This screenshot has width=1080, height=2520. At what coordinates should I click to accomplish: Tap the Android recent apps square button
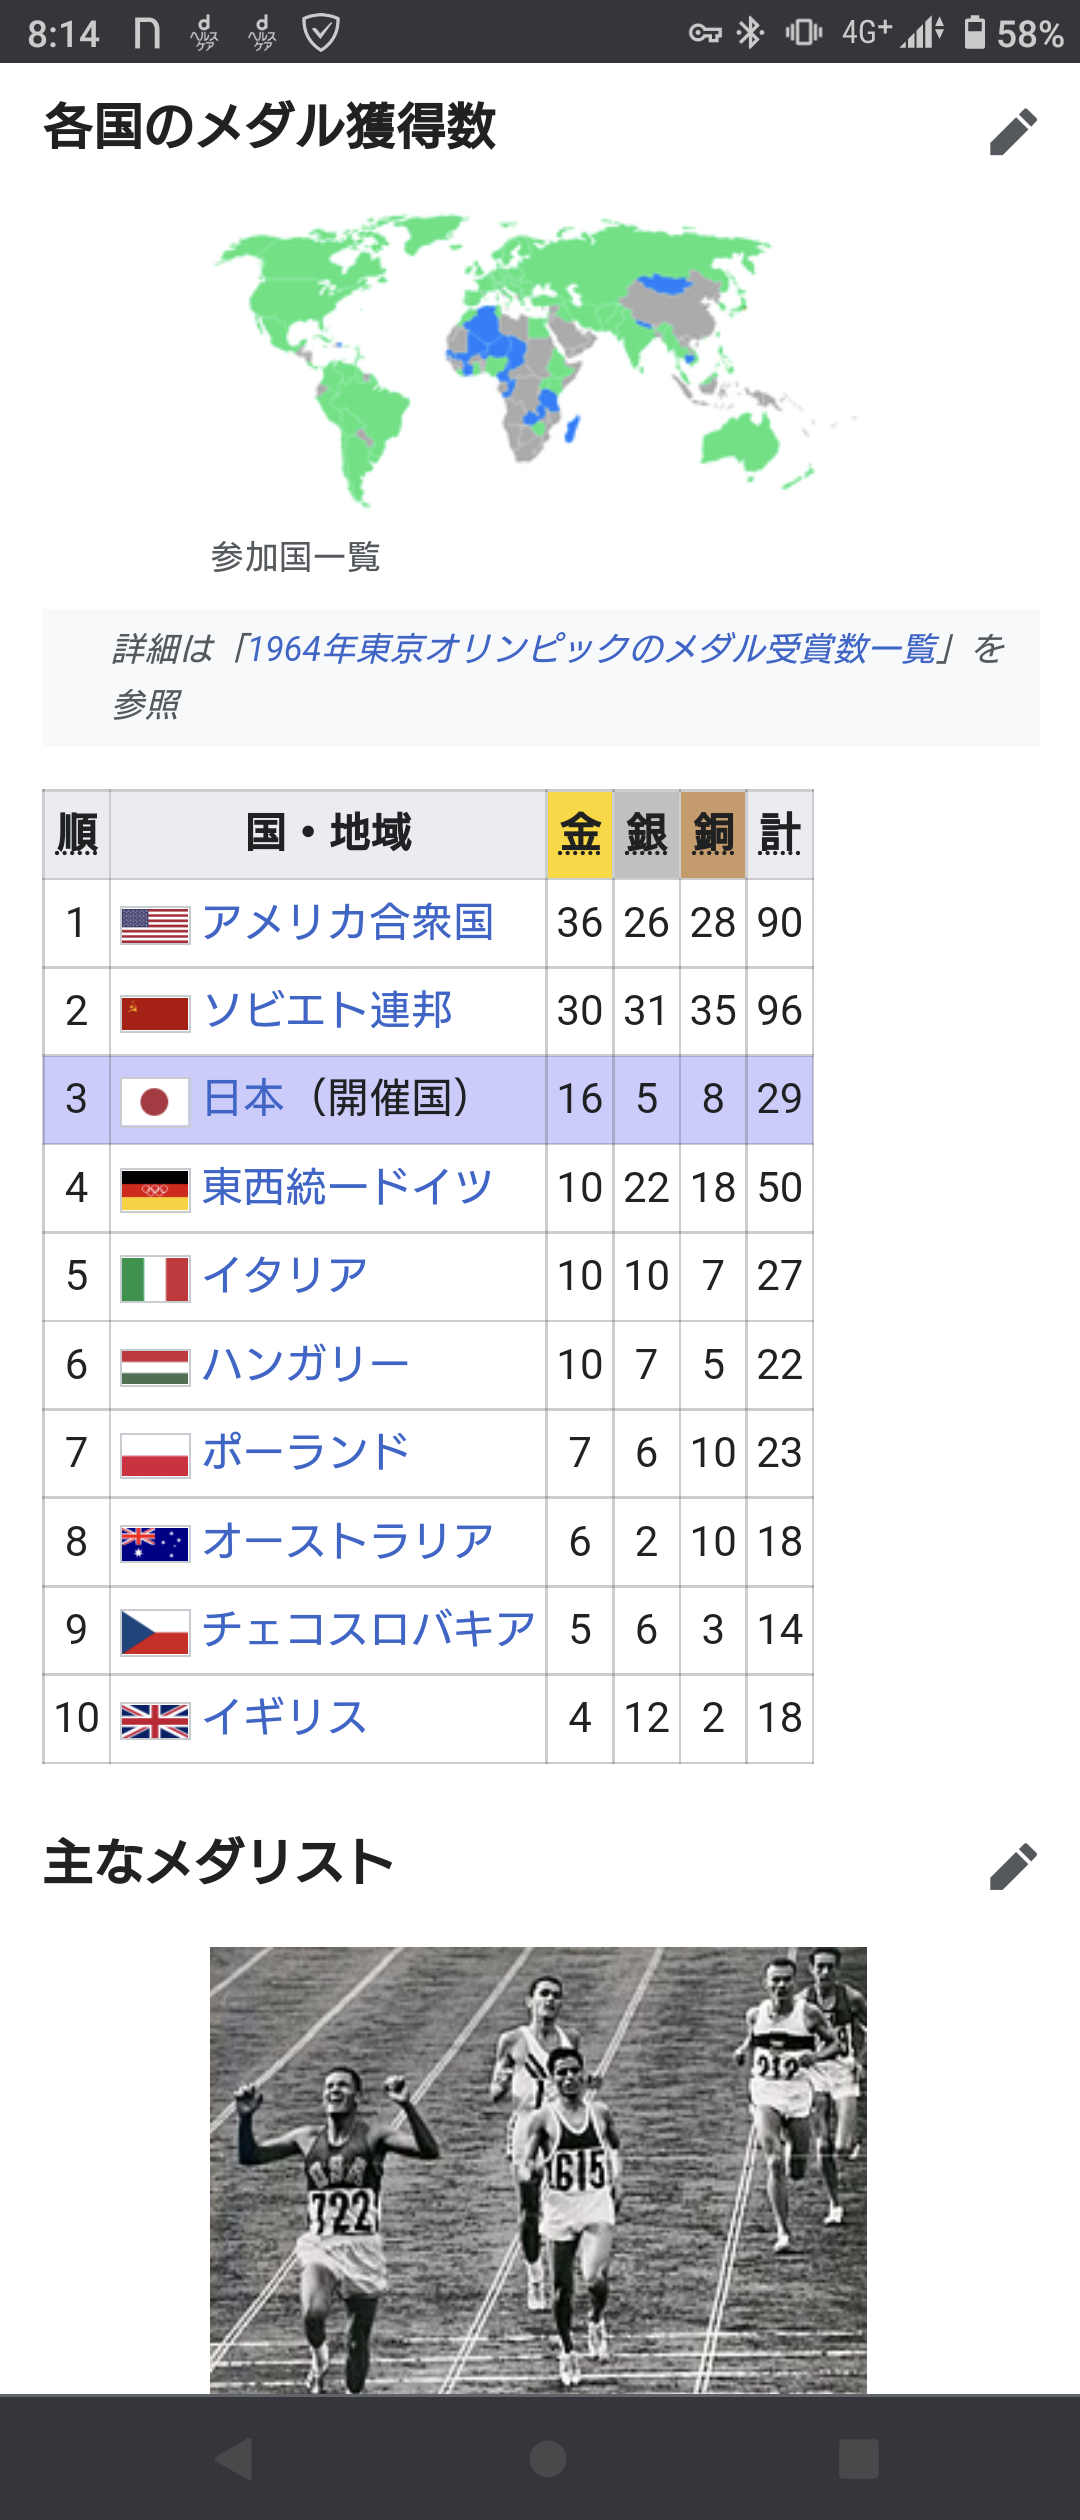click(x=858, y=2458)
